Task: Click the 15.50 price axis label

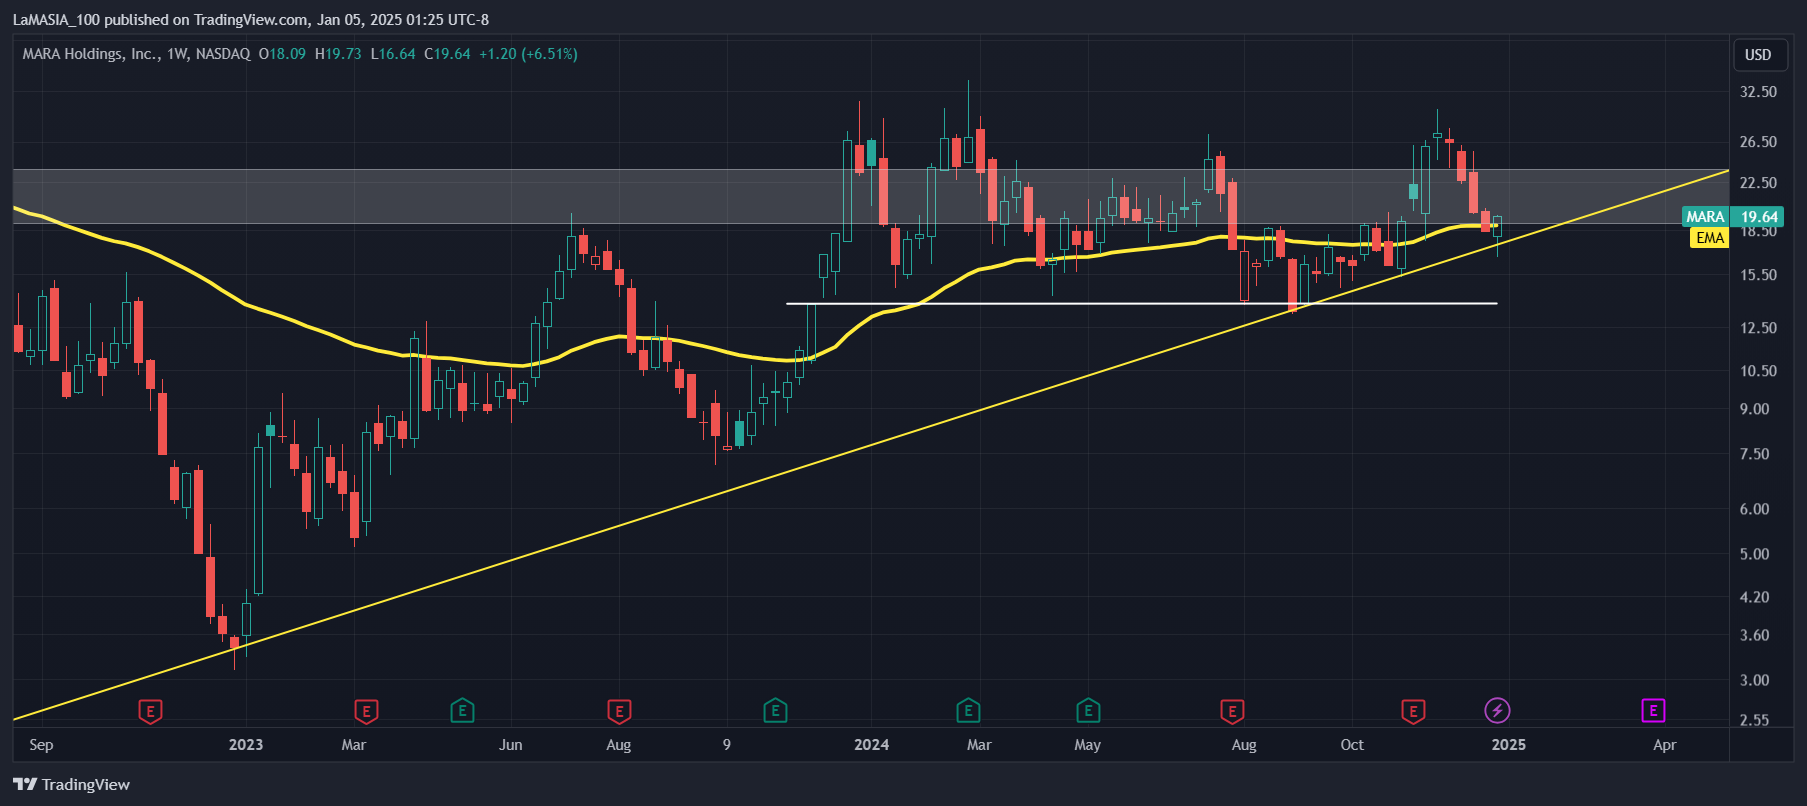Action: [1758, 275]
